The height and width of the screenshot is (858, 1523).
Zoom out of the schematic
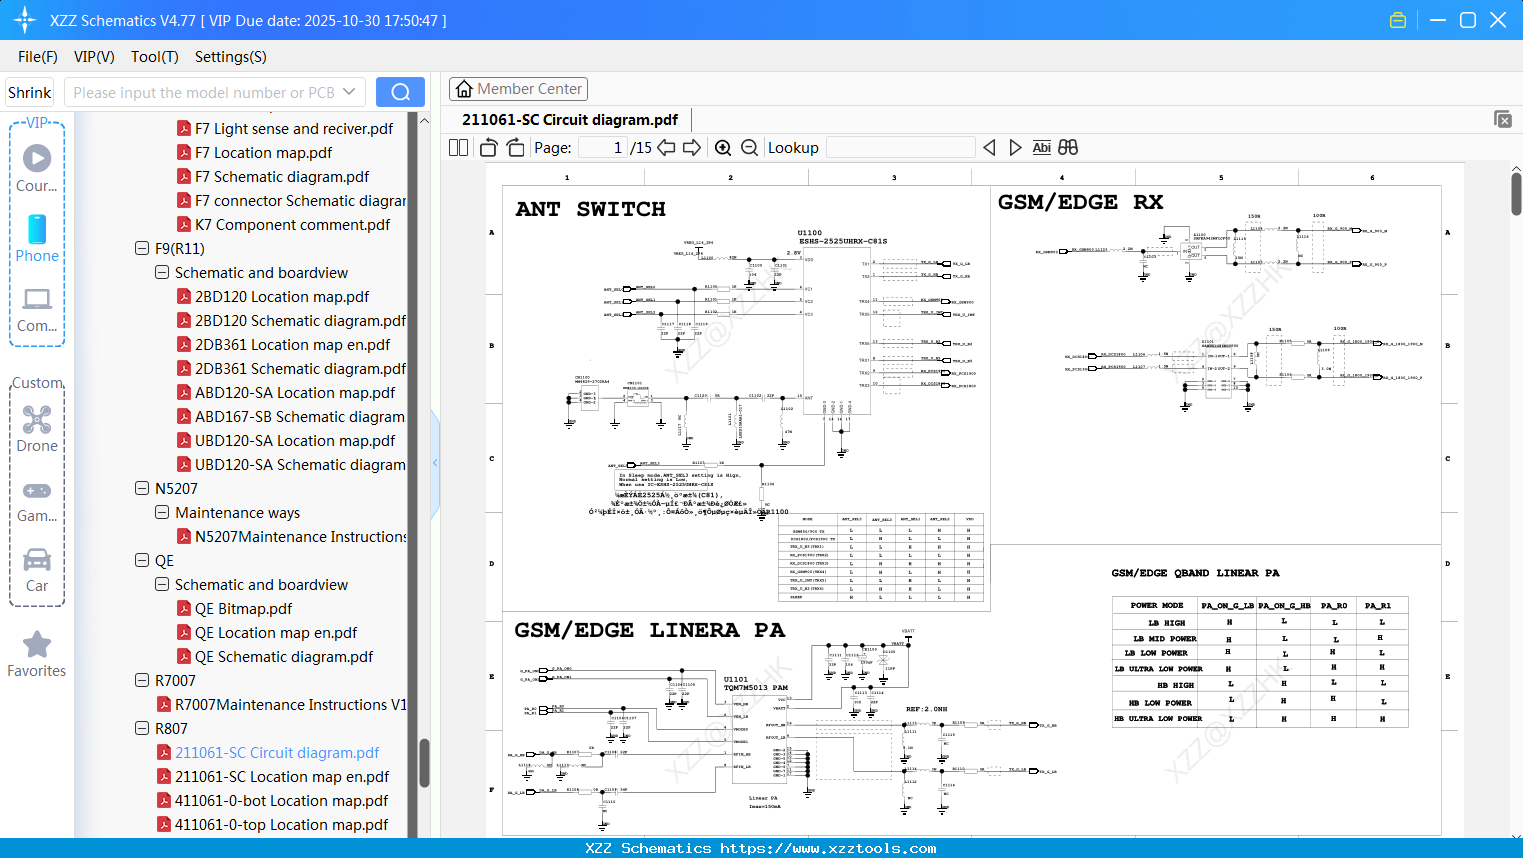[x=750, y=148]
